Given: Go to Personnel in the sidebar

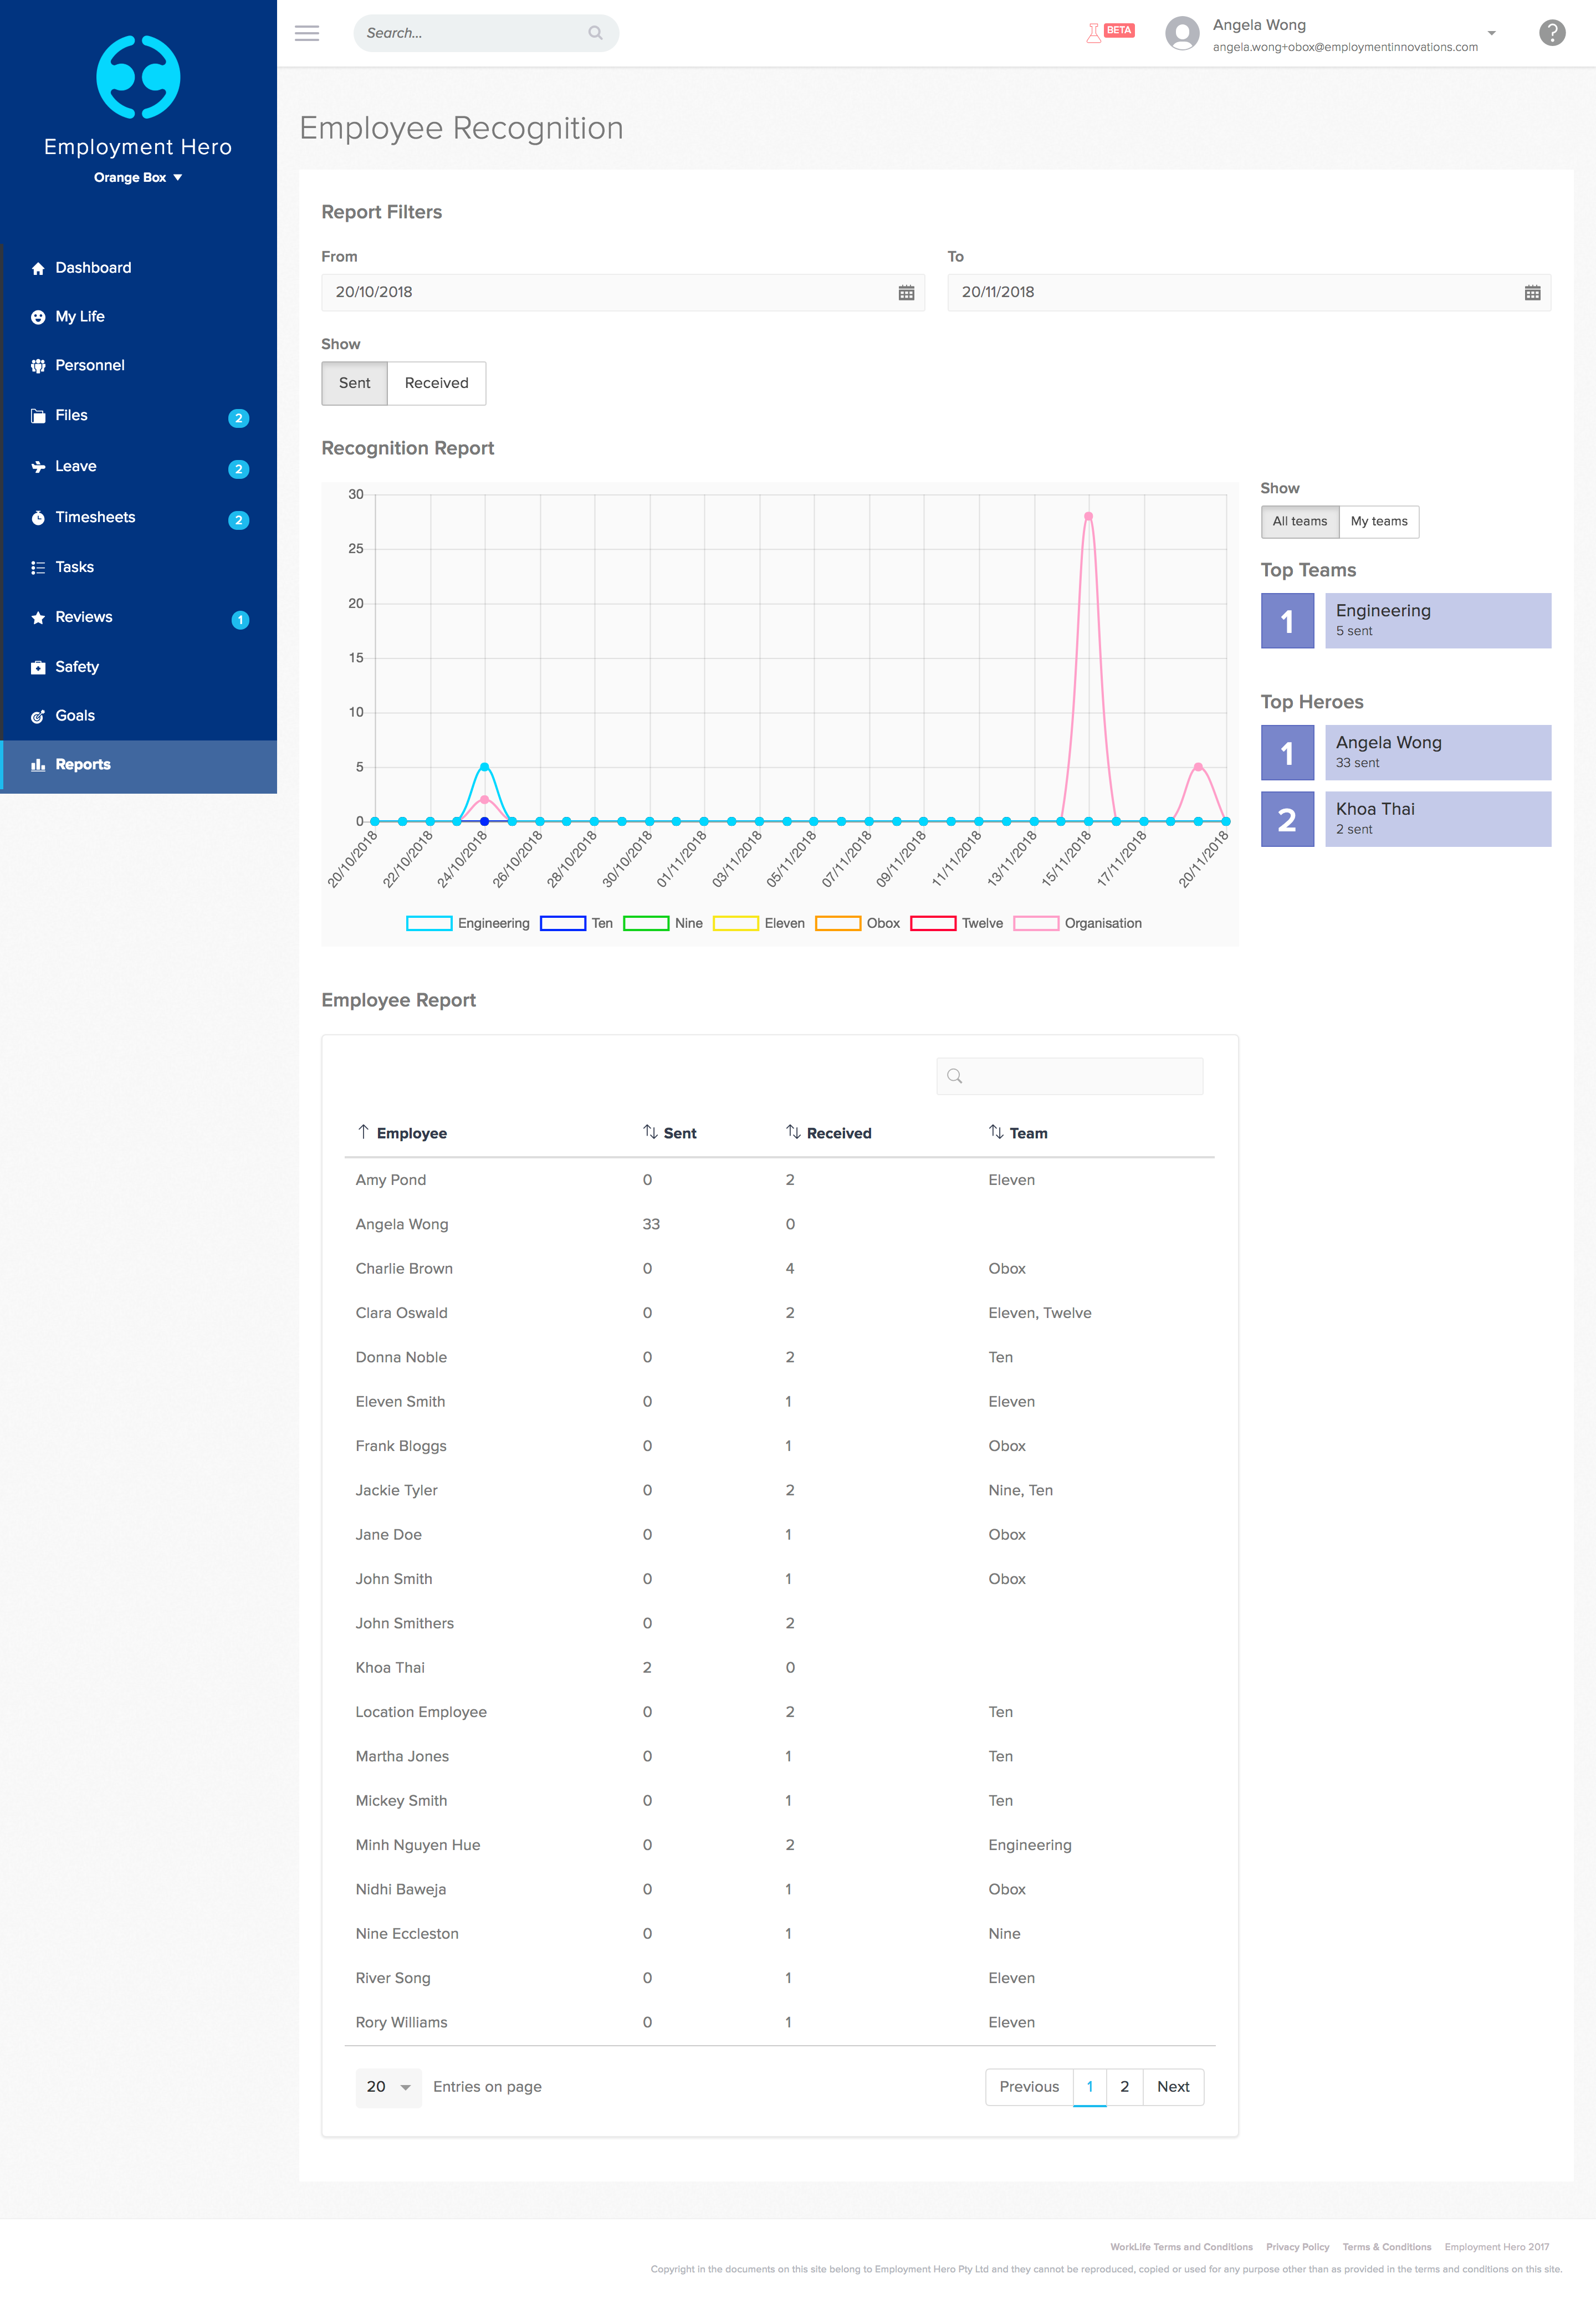Looking at the screenshot, I should (x=90, y=365).
